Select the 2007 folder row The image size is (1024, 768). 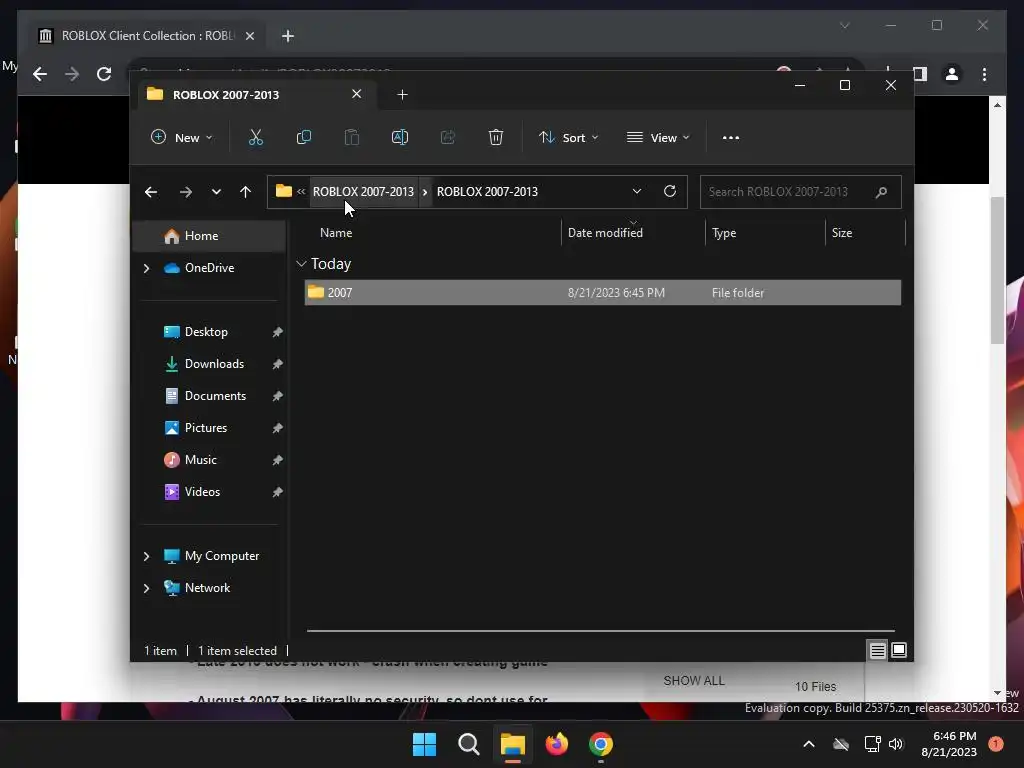click(603, 293)
